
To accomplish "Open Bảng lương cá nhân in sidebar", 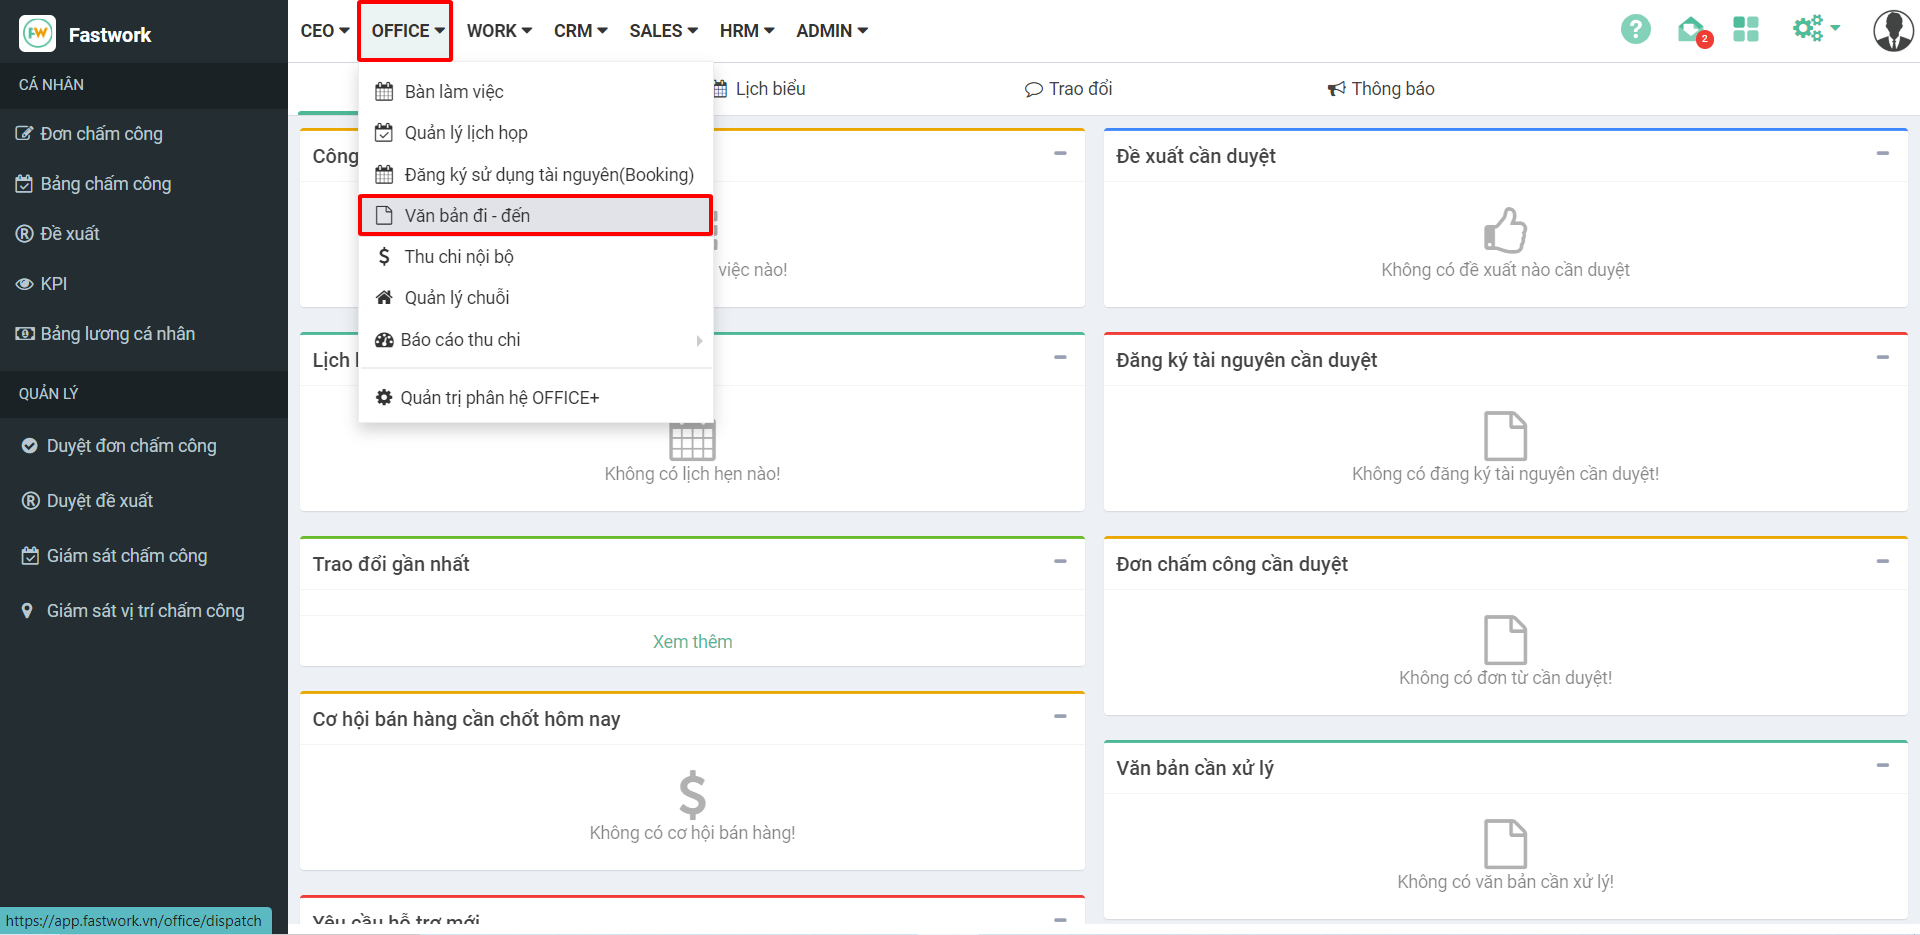I will [x=117, y=334].
